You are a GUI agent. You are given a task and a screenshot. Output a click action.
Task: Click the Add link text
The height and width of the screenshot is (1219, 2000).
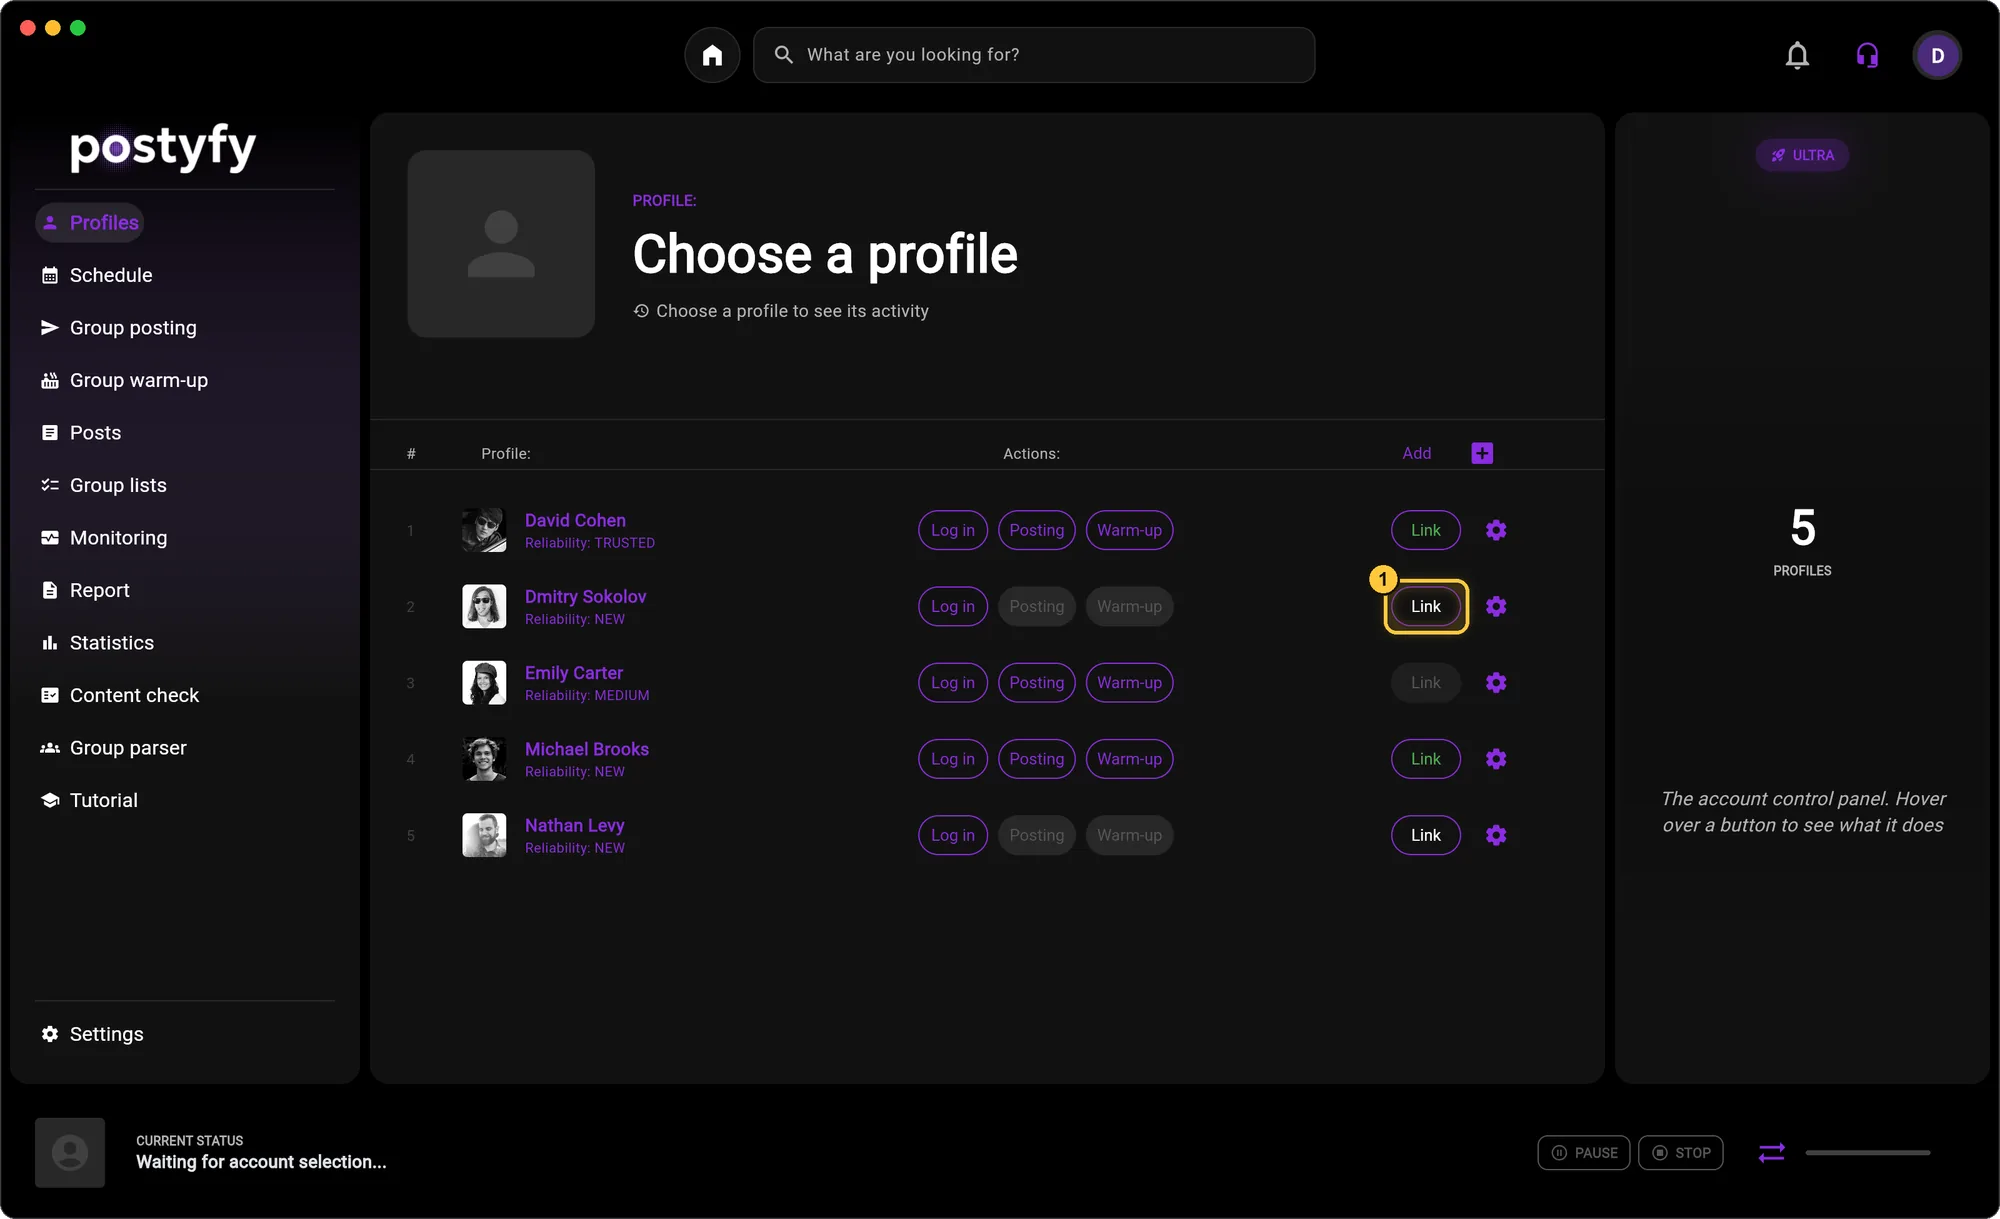1416,453
